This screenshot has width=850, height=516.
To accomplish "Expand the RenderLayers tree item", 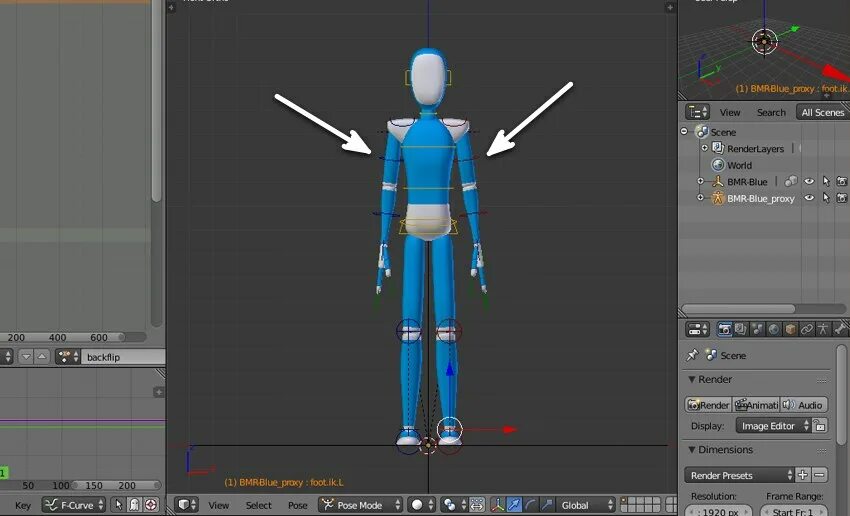I will pos(705,147).
